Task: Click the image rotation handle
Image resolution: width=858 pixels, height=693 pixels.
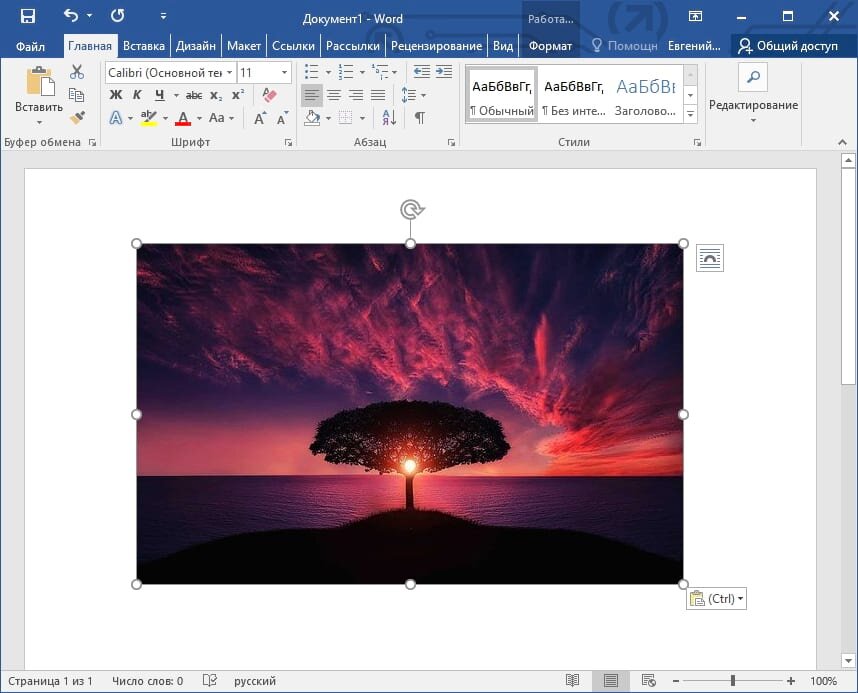Action: [411, 209]
